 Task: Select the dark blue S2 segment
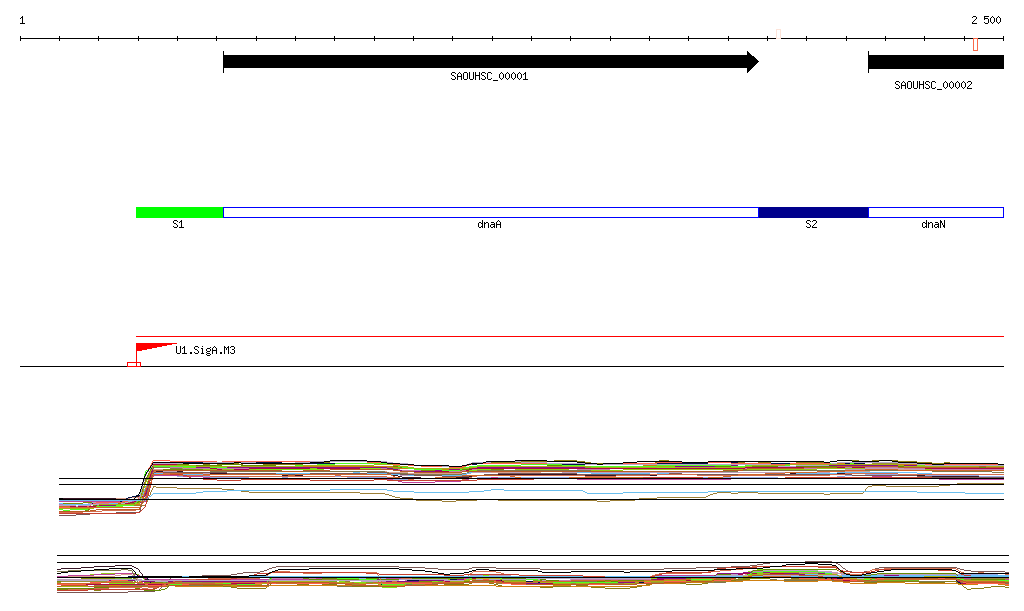tap(812, 212)
